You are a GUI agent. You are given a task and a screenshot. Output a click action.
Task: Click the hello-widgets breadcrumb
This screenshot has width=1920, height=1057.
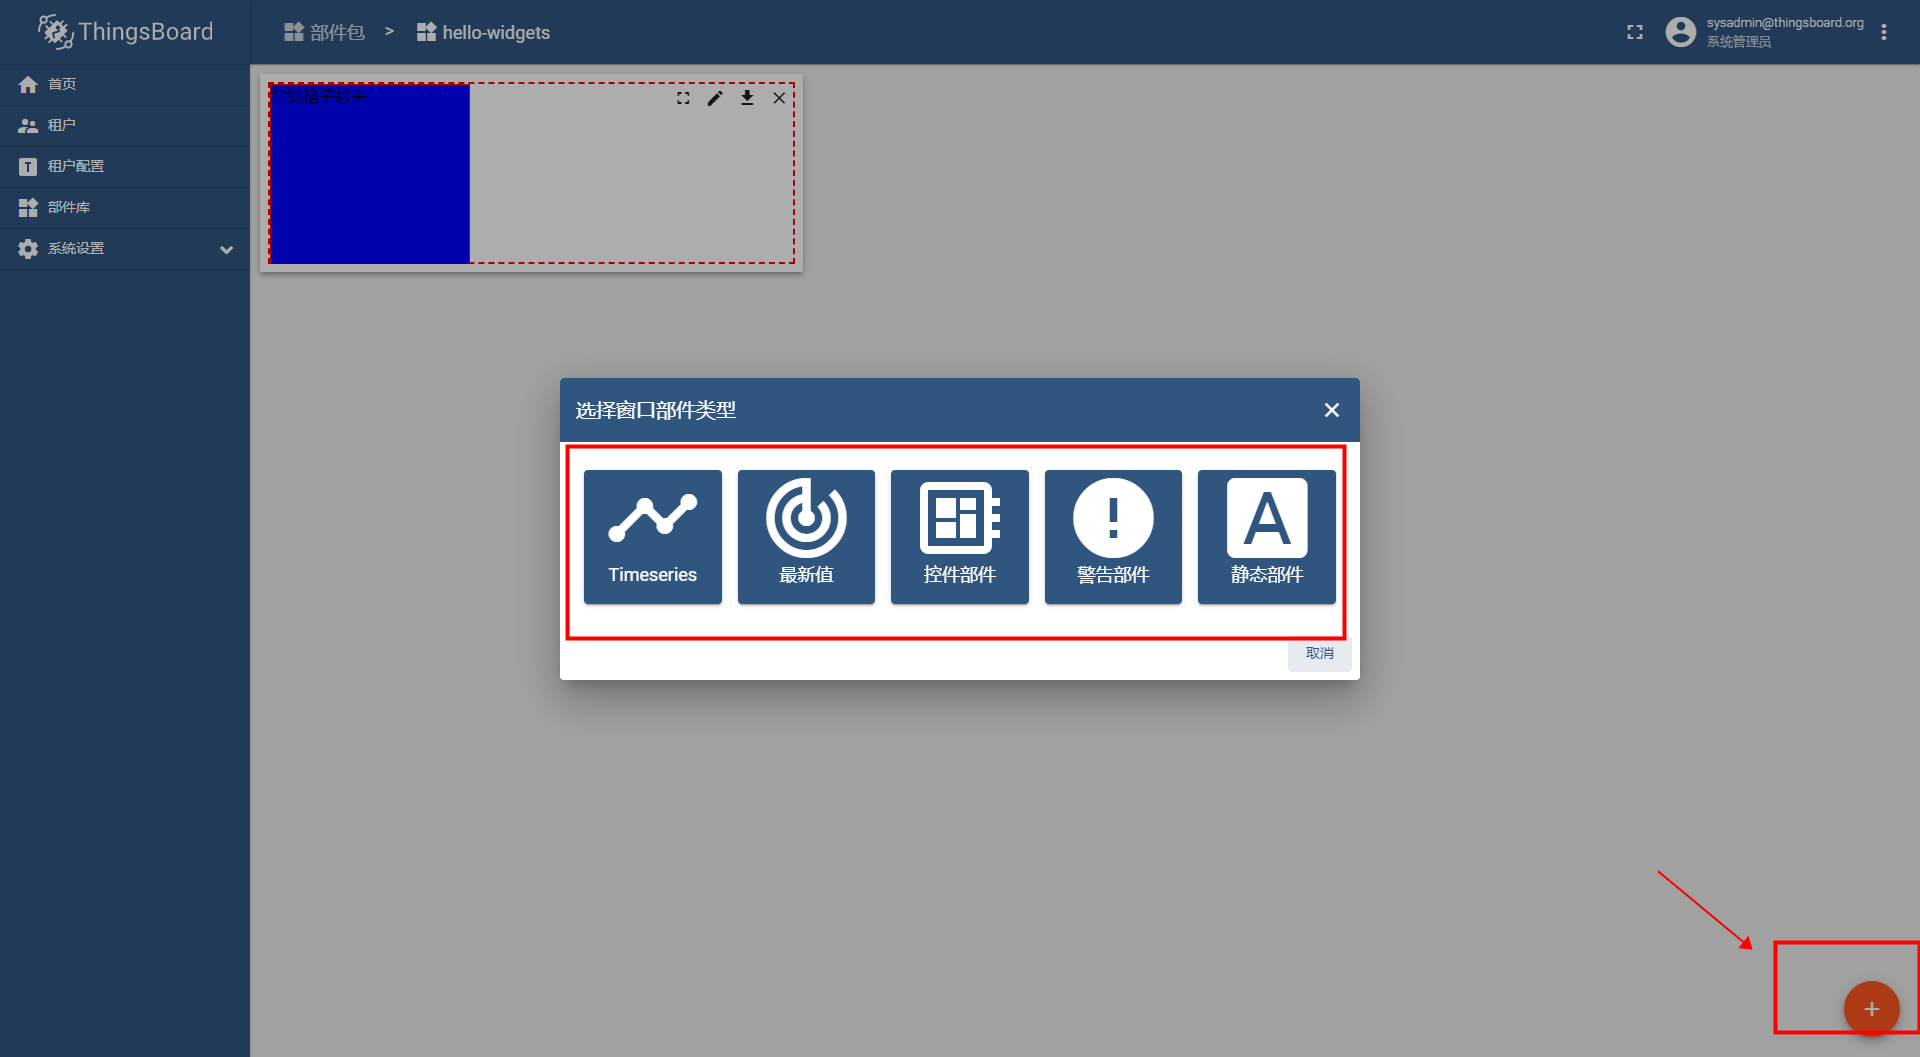pos(483,32)
